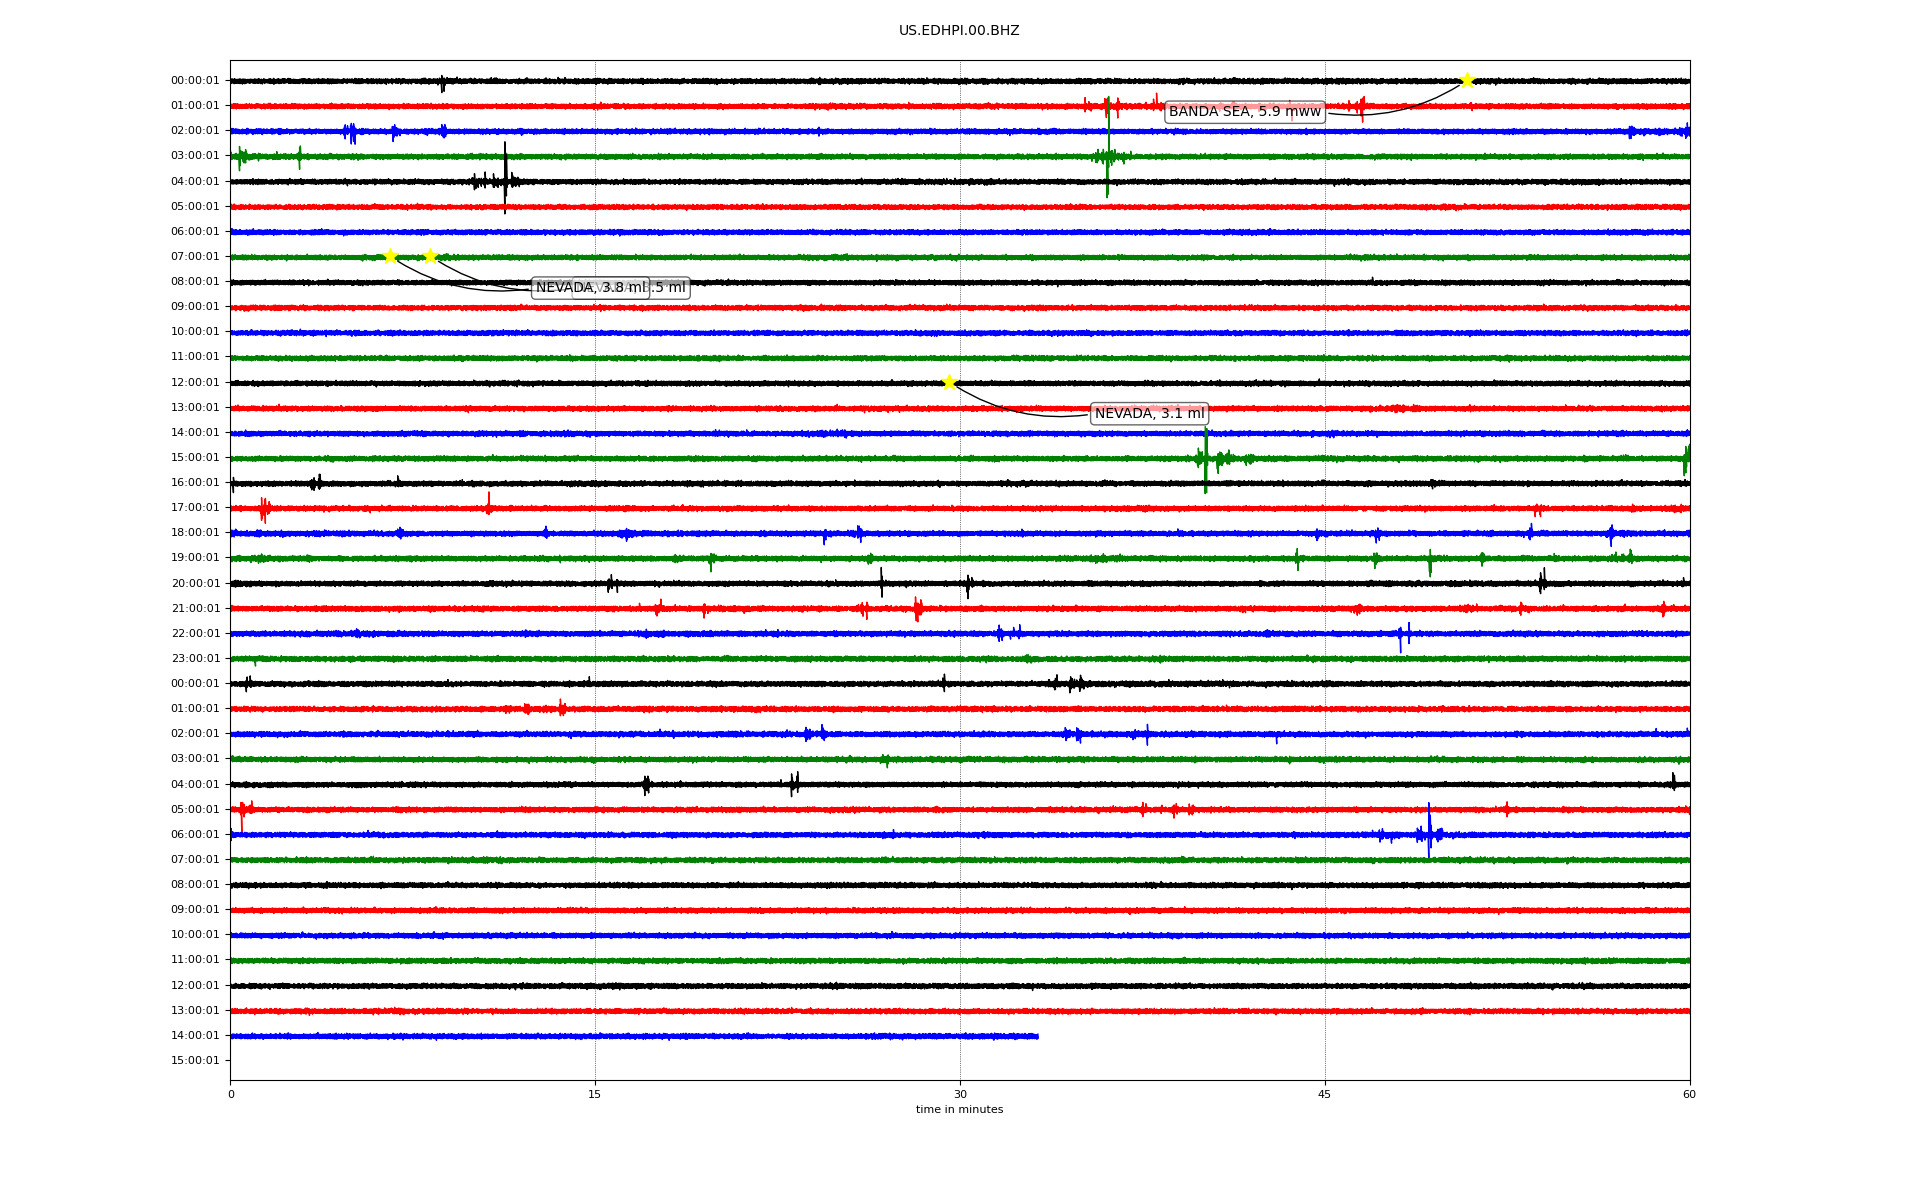This screenshot has width=1920, height=1200.
Task: Select the yellow star marking the Banda Sea event
Action: pos(1467,80)
